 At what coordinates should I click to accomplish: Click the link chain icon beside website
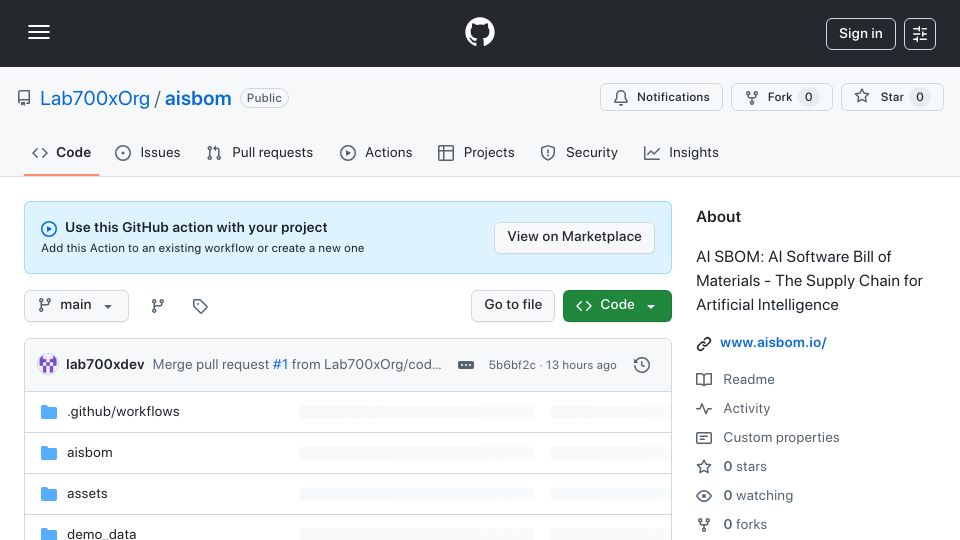tap(704, 343)
